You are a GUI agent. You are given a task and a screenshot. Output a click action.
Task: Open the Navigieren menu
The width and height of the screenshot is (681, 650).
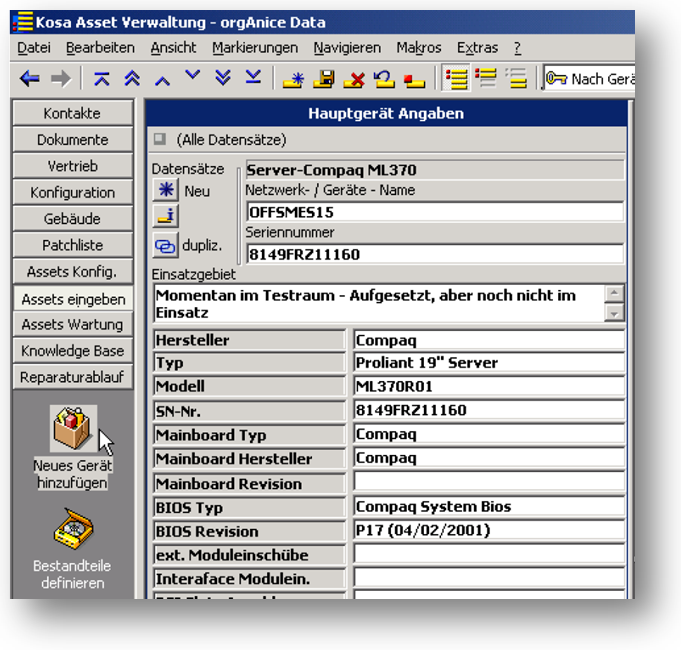click(347, 47)
